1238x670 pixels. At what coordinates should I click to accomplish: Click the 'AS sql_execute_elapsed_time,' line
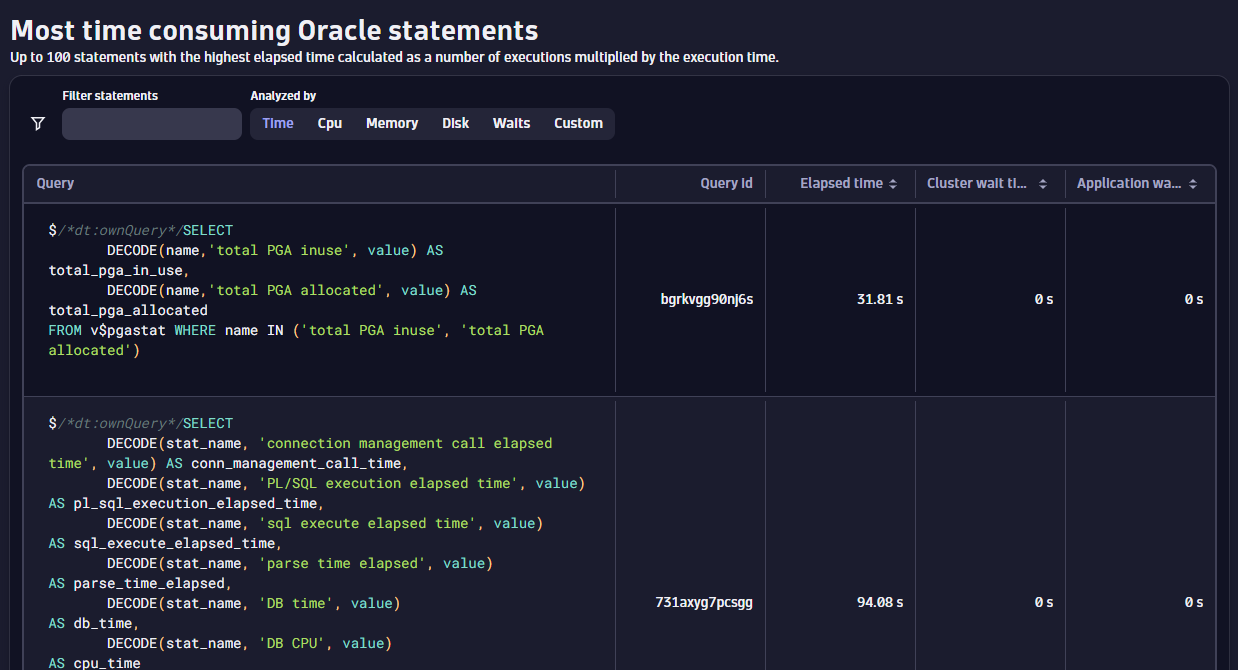(166, 543)
